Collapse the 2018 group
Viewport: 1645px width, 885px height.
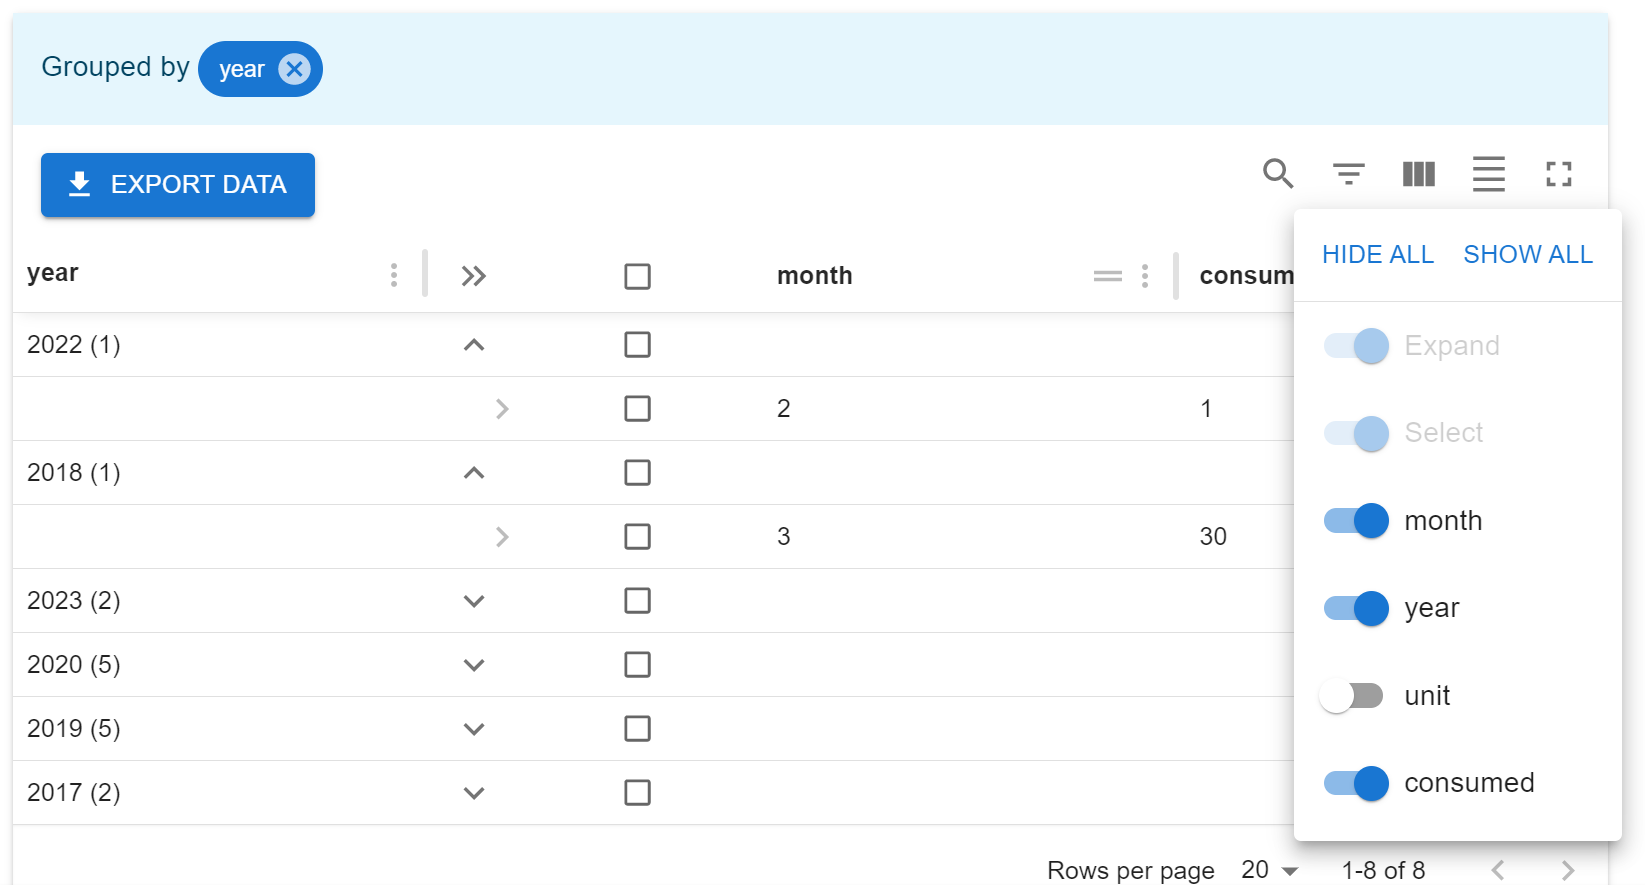click(474, 473)
